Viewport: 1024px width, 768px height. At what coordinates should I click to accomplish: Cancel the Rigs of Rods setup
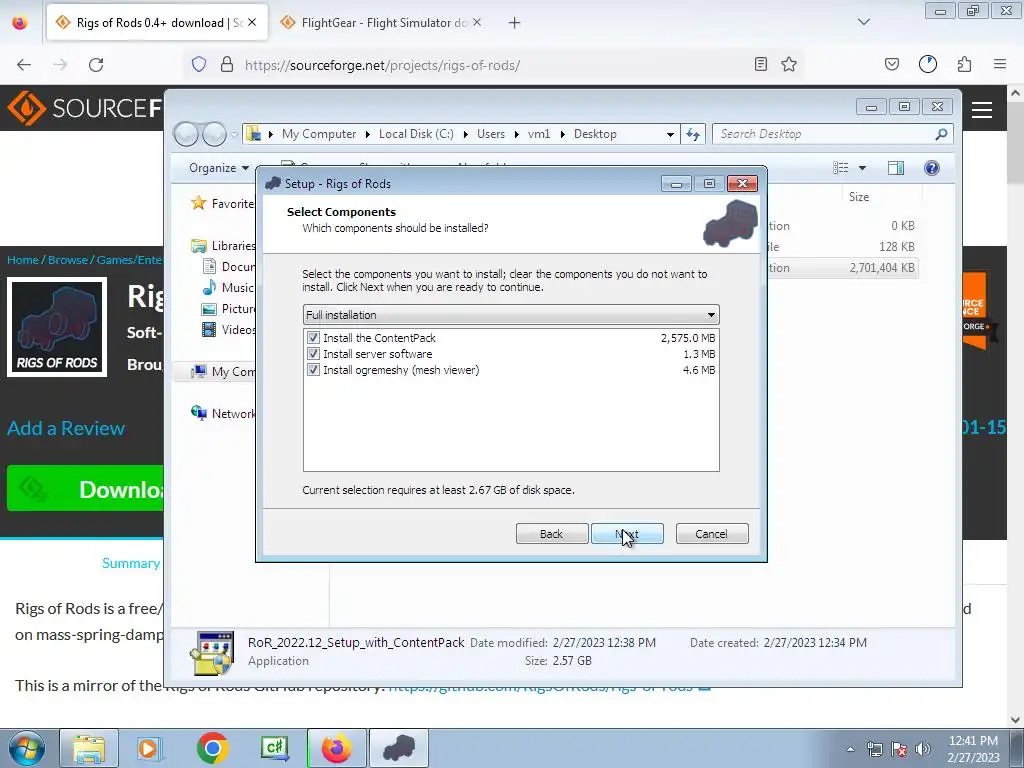712,534
